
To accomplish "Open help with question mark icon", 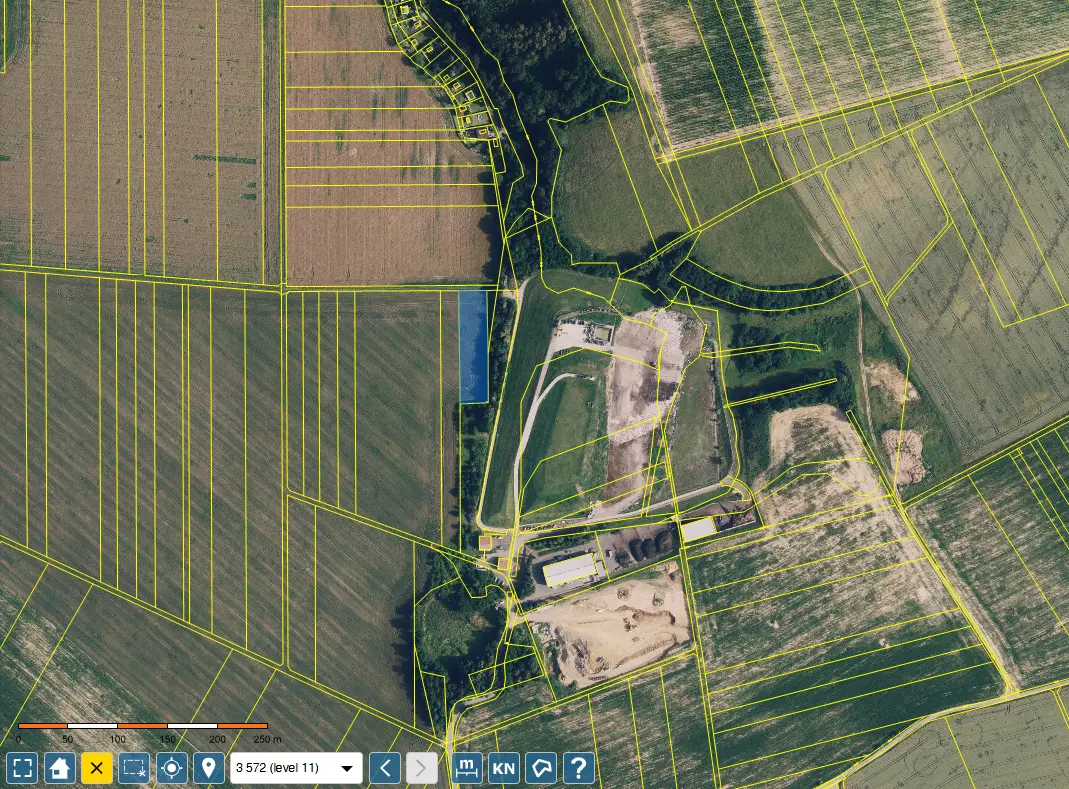I will pyautogui.click(x=579, y=768).
